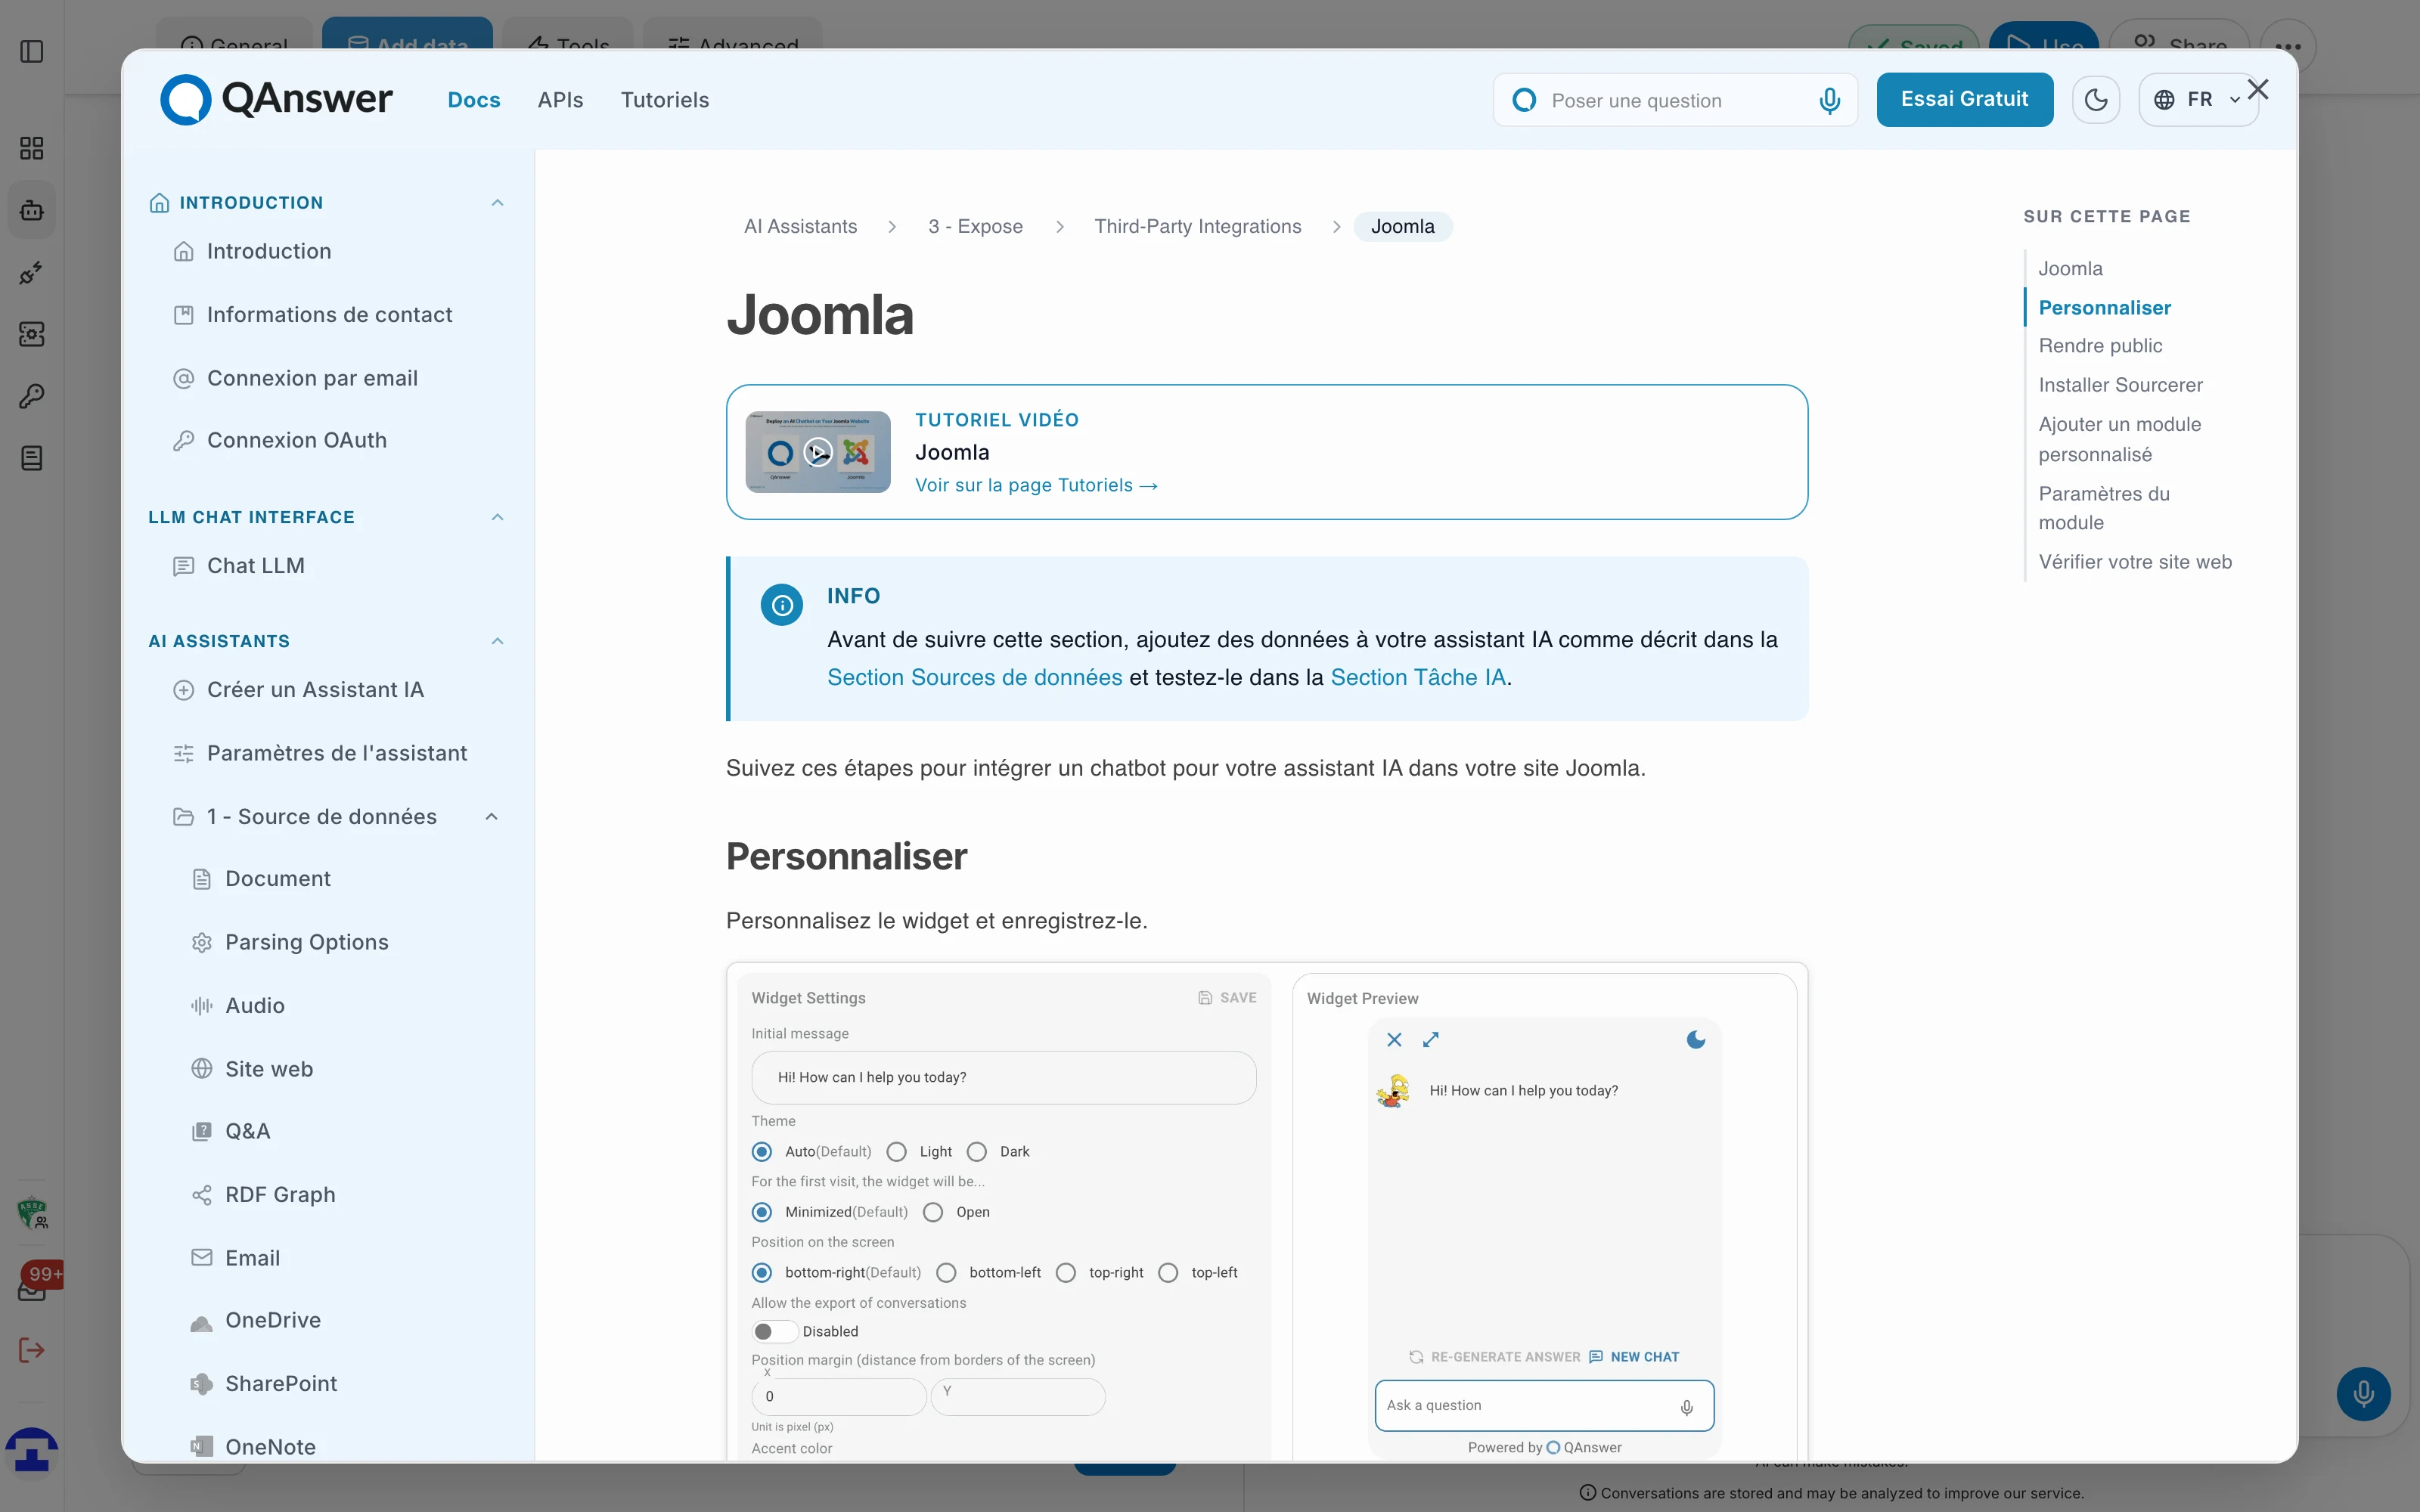
Task: Open the '3 - Expose' breadcrumb link
Action: (975, 227)
